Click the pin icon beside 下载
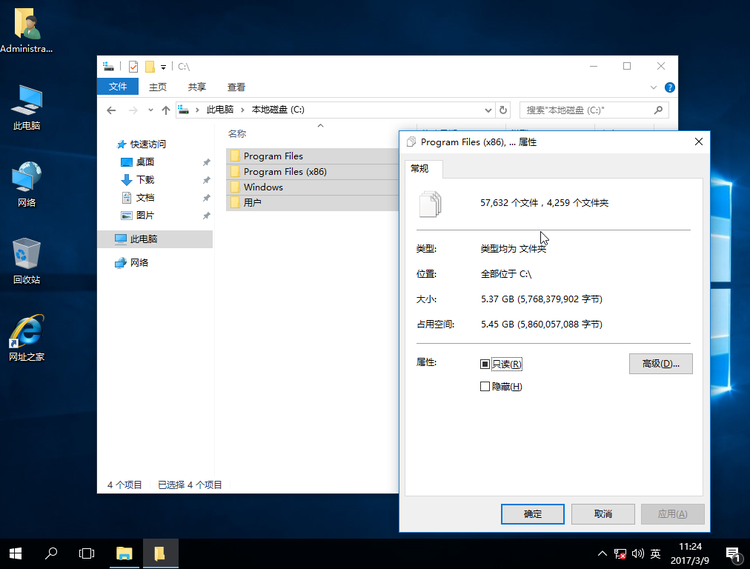Viewport: 750px width, 569px height. [206, 180]
